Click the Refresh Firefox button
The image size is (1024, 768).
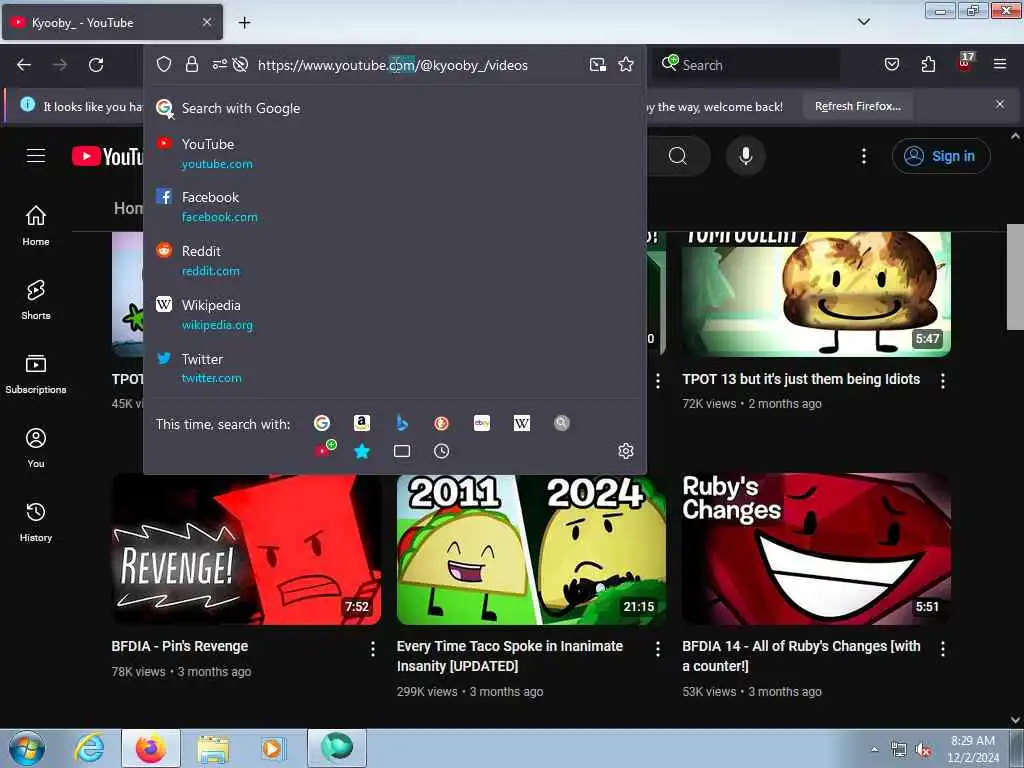857,106
